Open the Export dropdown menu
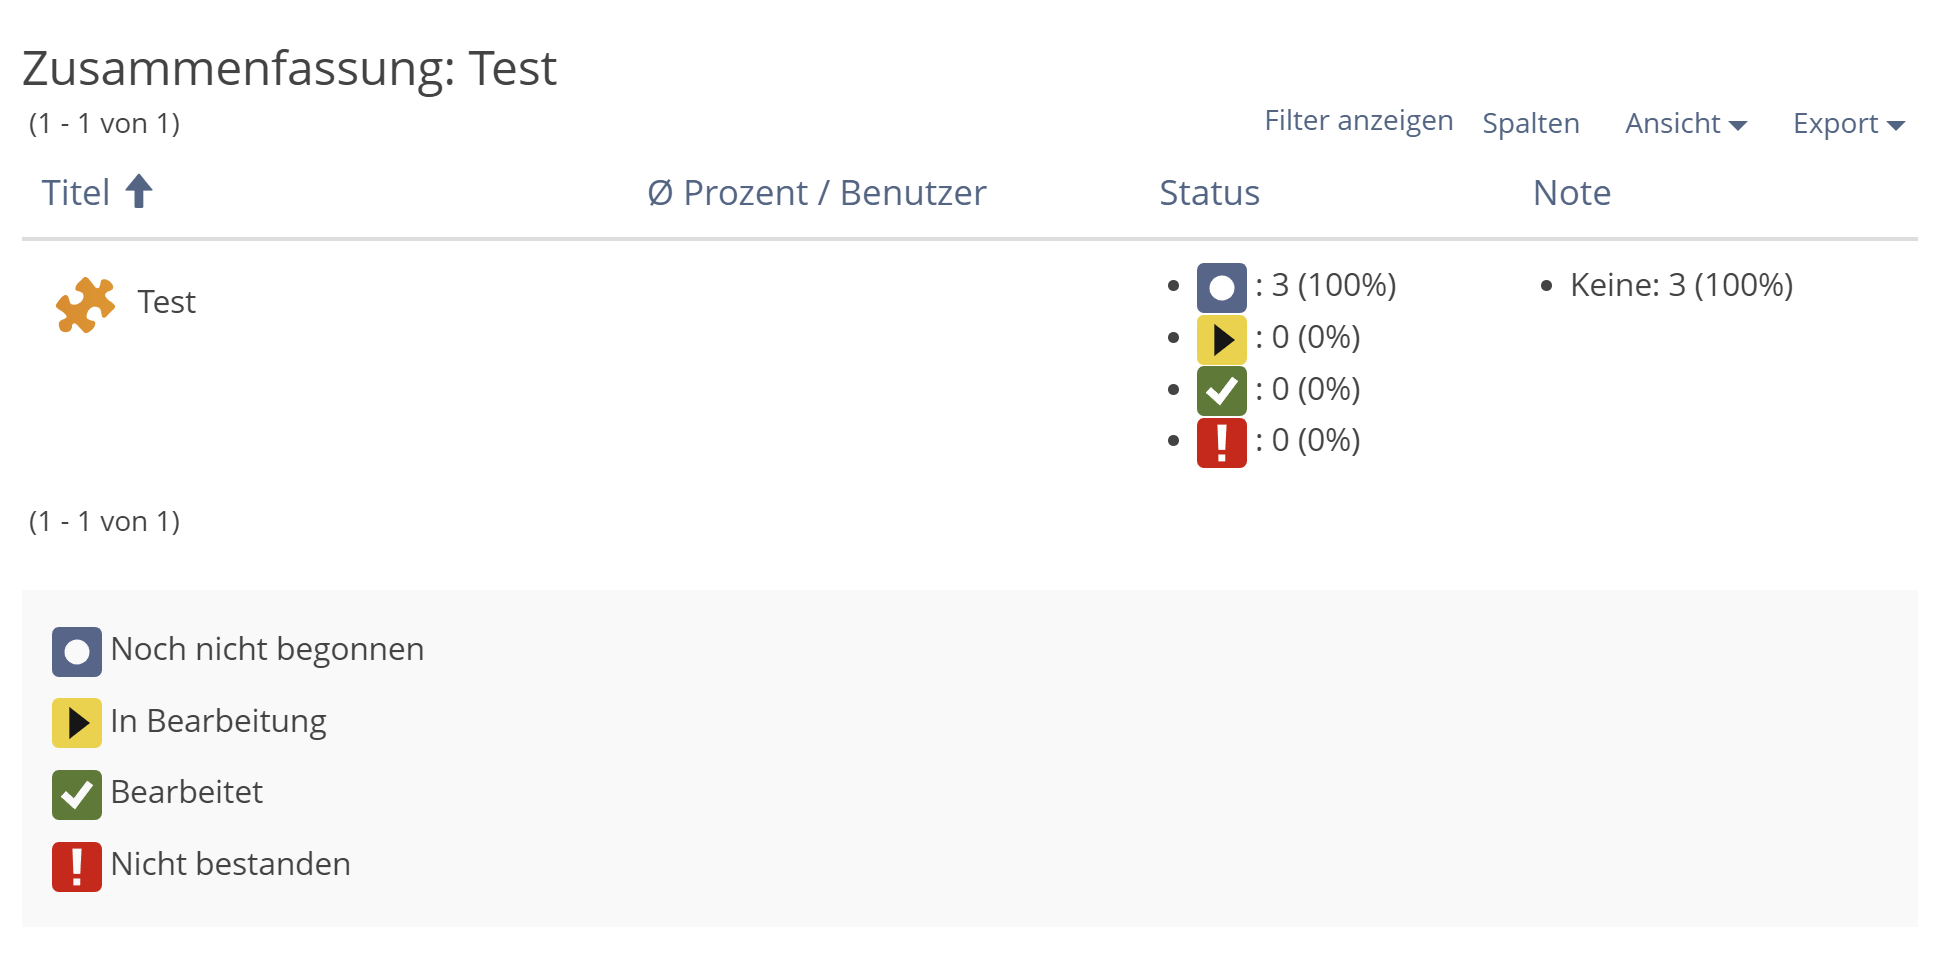 click(x=1848, y=124)
